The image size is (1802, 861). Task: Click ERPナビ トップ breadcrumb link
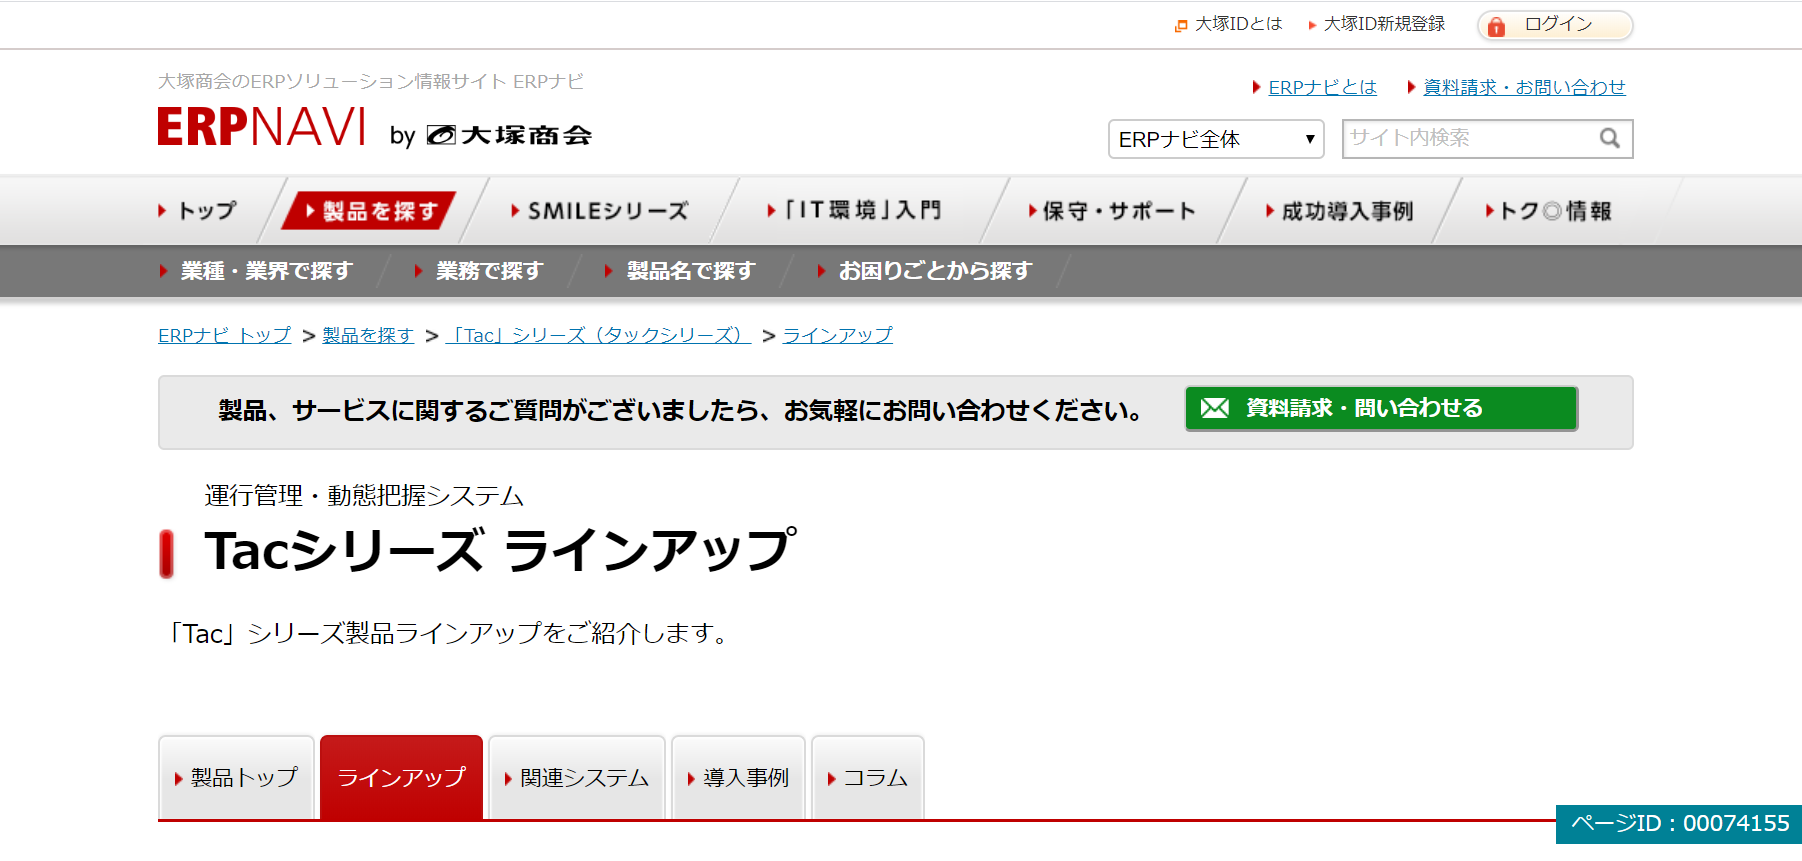point(225,335)
